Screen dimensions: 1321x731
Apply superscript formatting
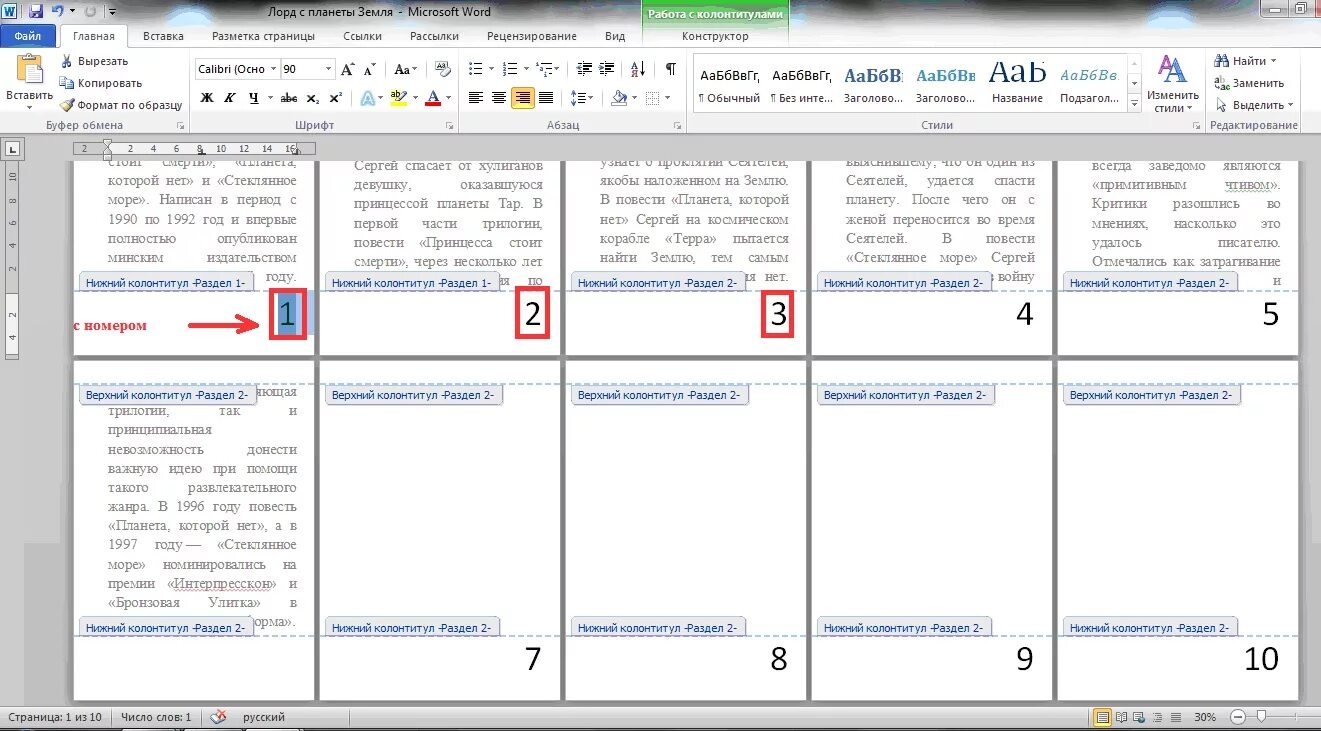(335, 98)
